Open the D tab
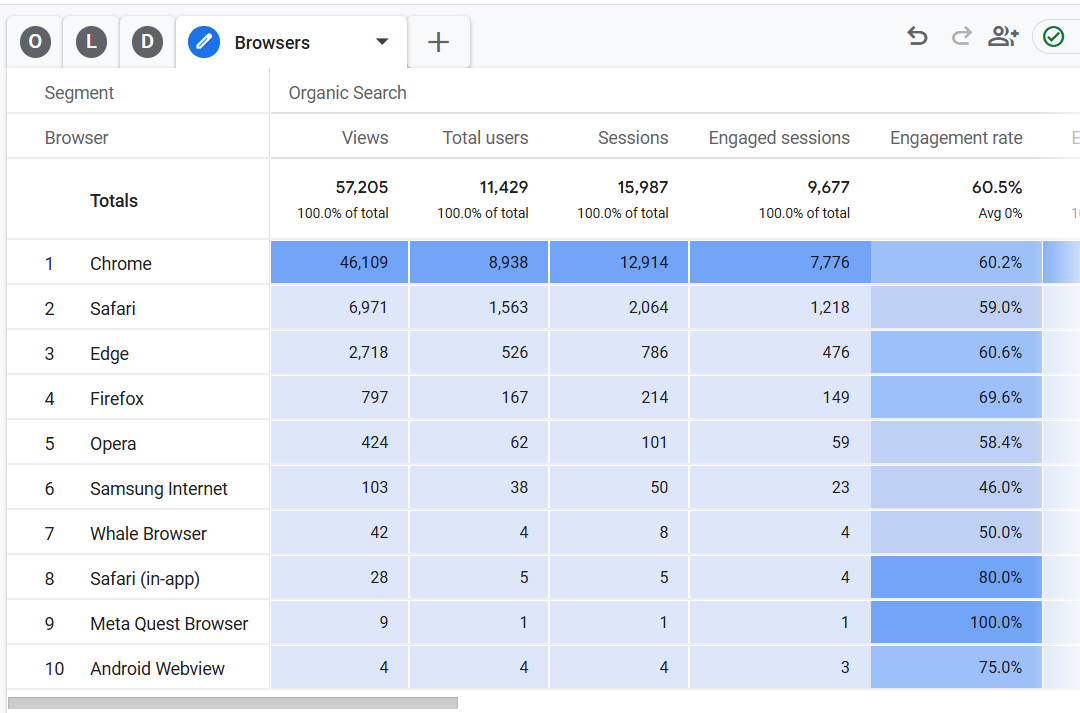The image size is (1080, 713). [x=147, y=42]
